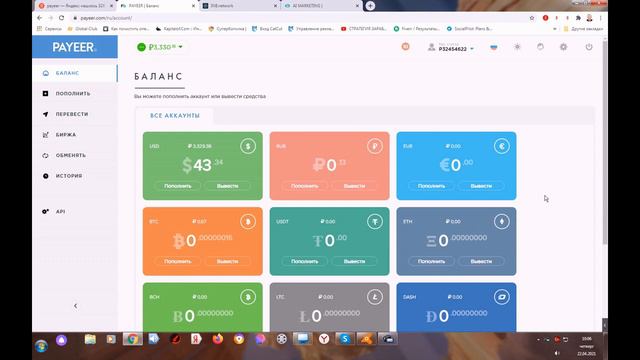
Task: Click the logout power icon
Action: 589,47
